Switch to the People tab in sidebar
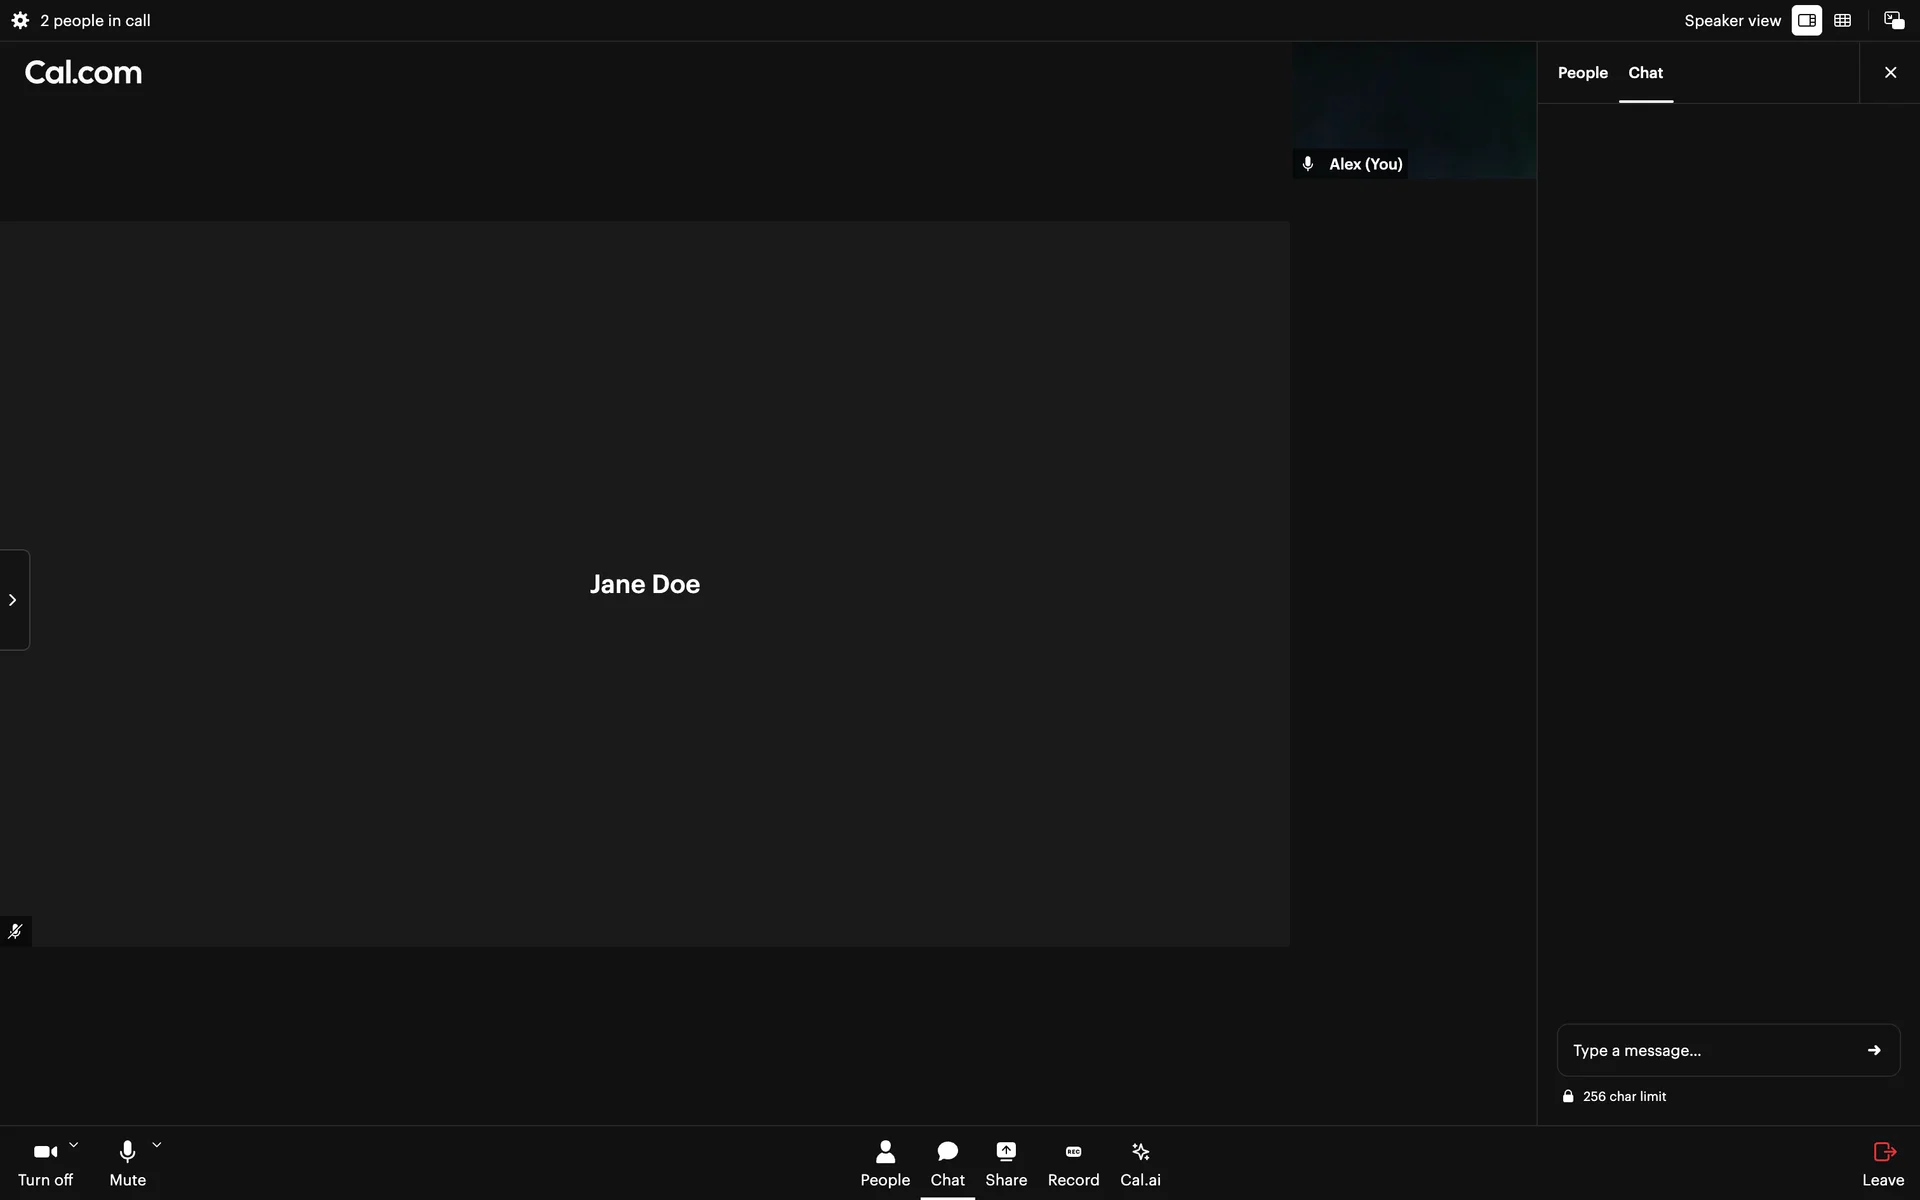 [1582, 73]
